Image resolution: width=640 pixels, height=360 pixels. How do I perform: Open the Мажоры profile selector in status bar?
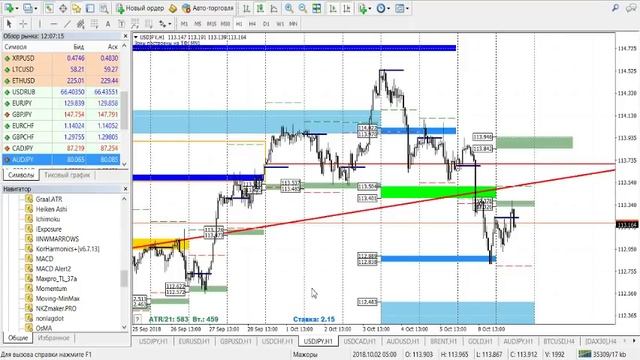click(305, 354)
